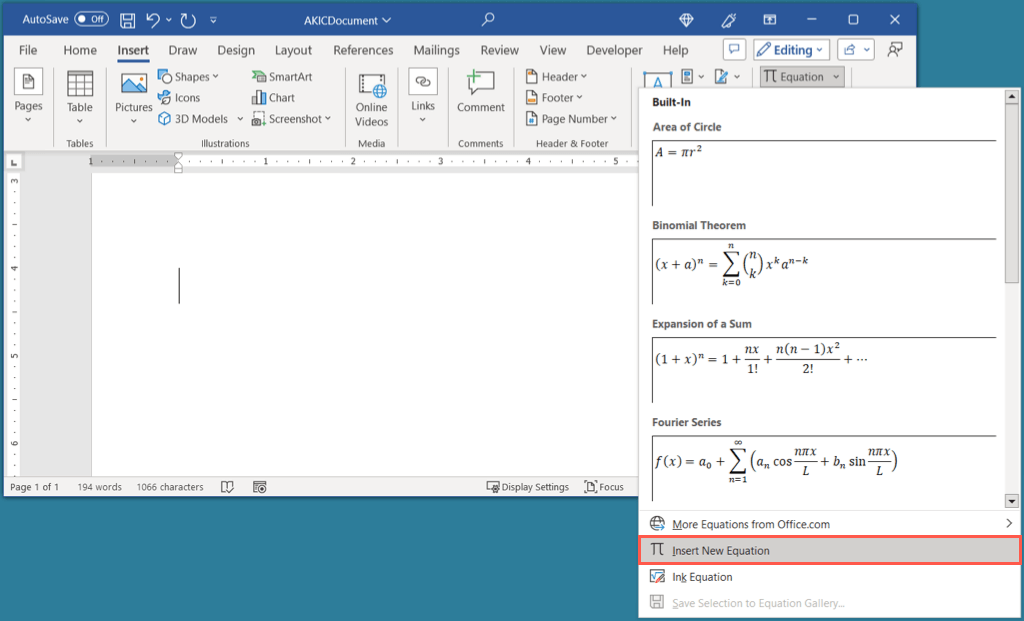Click the Undo arrow icon

(153, 19)
